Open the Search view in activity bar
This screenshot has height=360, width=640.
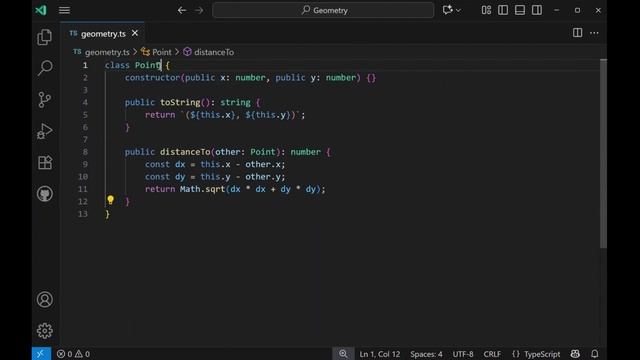(45, 68)
